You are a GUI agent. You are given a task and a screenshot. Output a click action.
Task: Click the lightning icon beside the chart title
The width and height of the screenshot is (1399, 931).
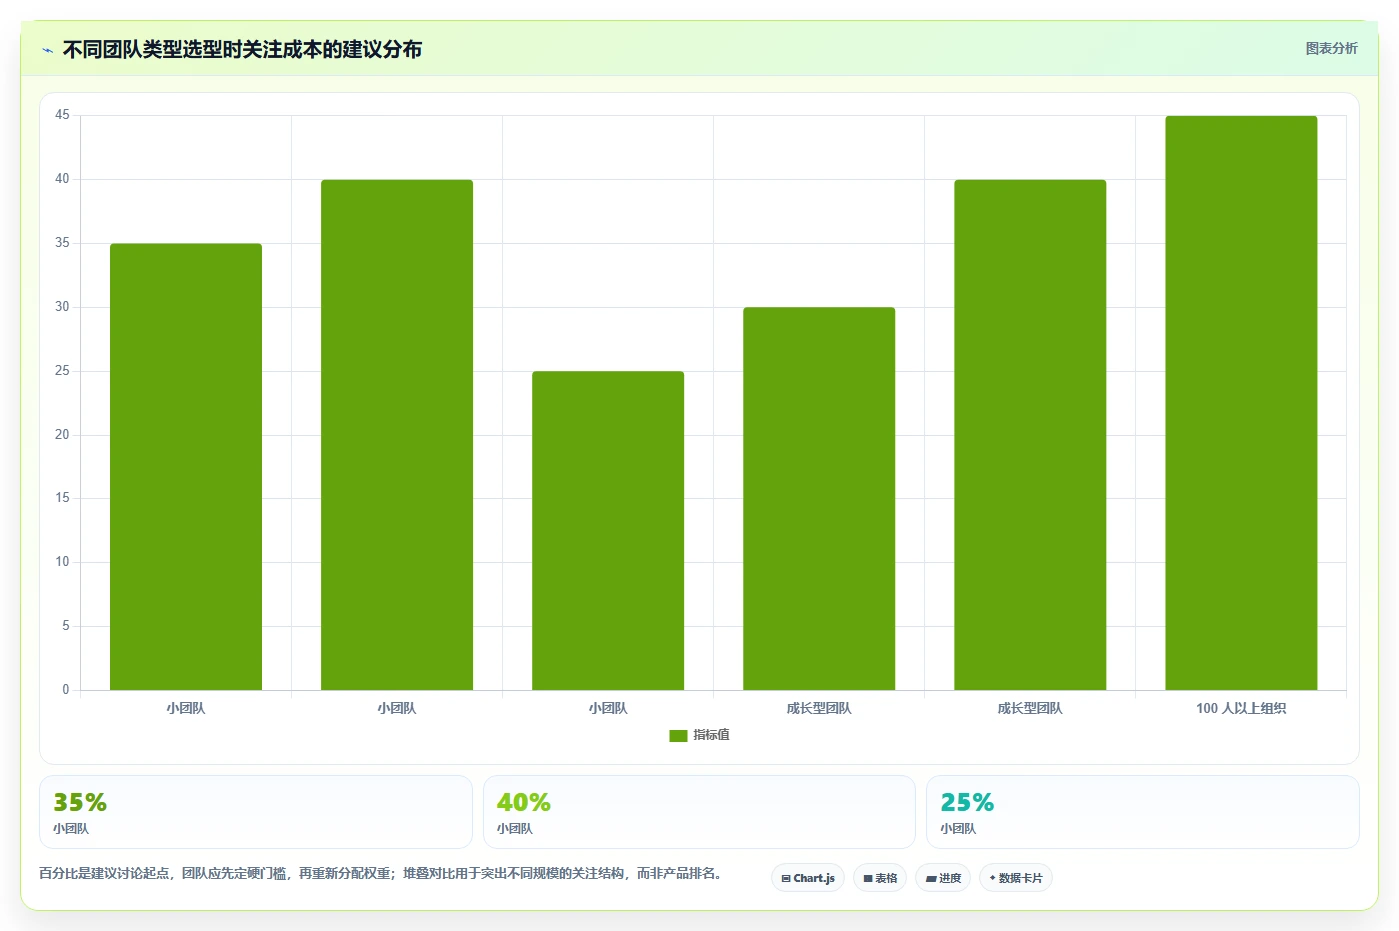click(47, 50)
